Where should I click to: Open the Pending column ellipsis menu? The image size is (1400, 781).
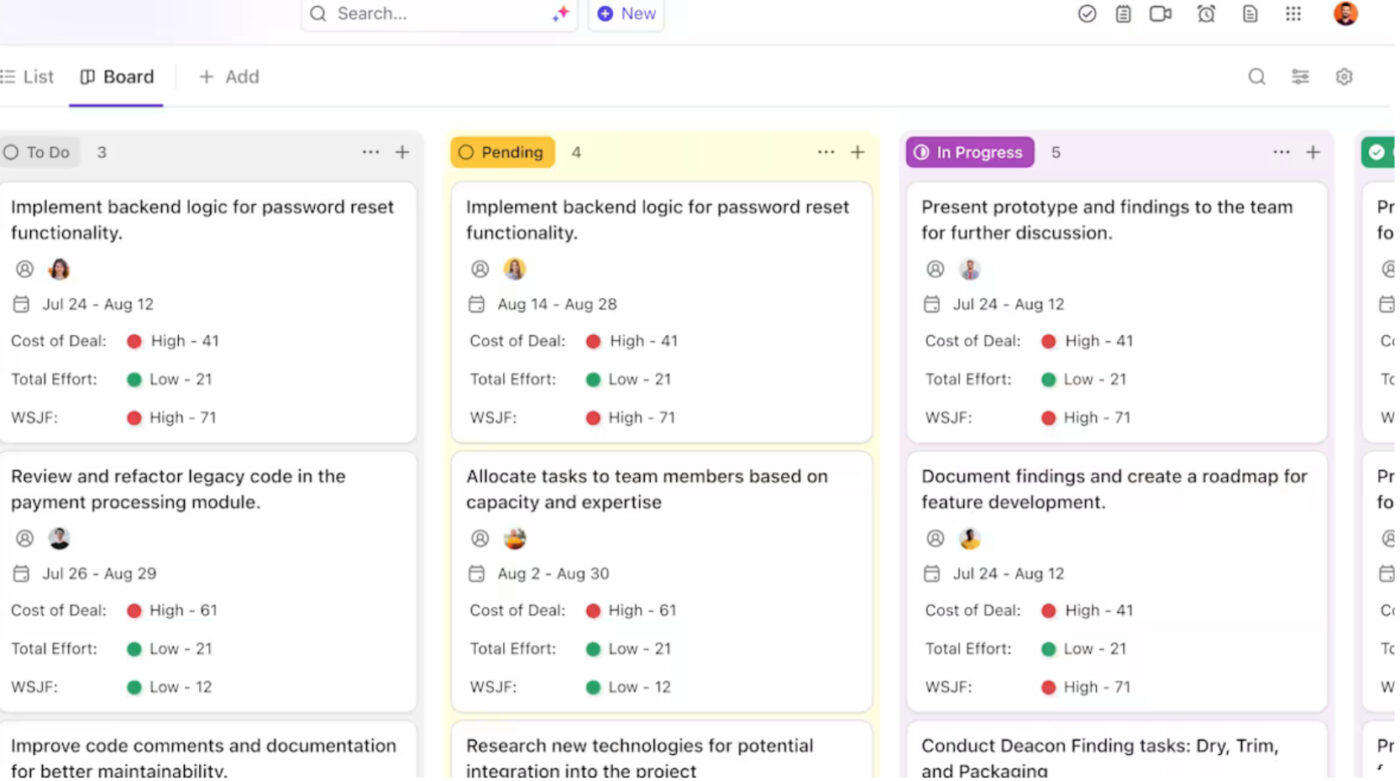pyautogui.click(x=826, y=153)
